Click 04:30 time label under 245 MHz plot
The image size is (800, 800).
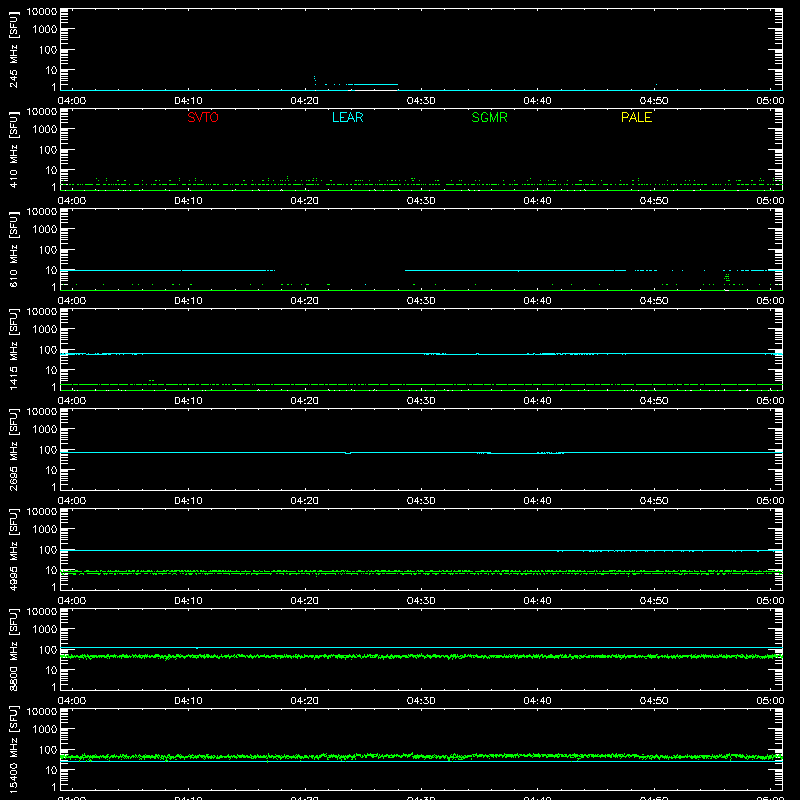[421, 101]
